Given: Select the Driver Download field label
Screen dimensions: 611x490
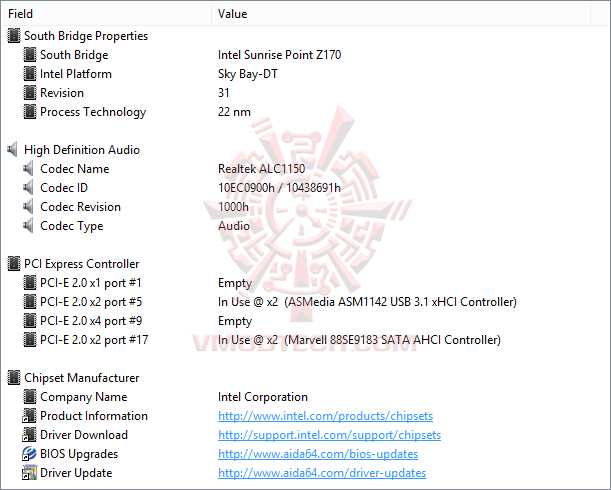Looking at the screenshot, I should pyautogui.click(x=84, y=435).
